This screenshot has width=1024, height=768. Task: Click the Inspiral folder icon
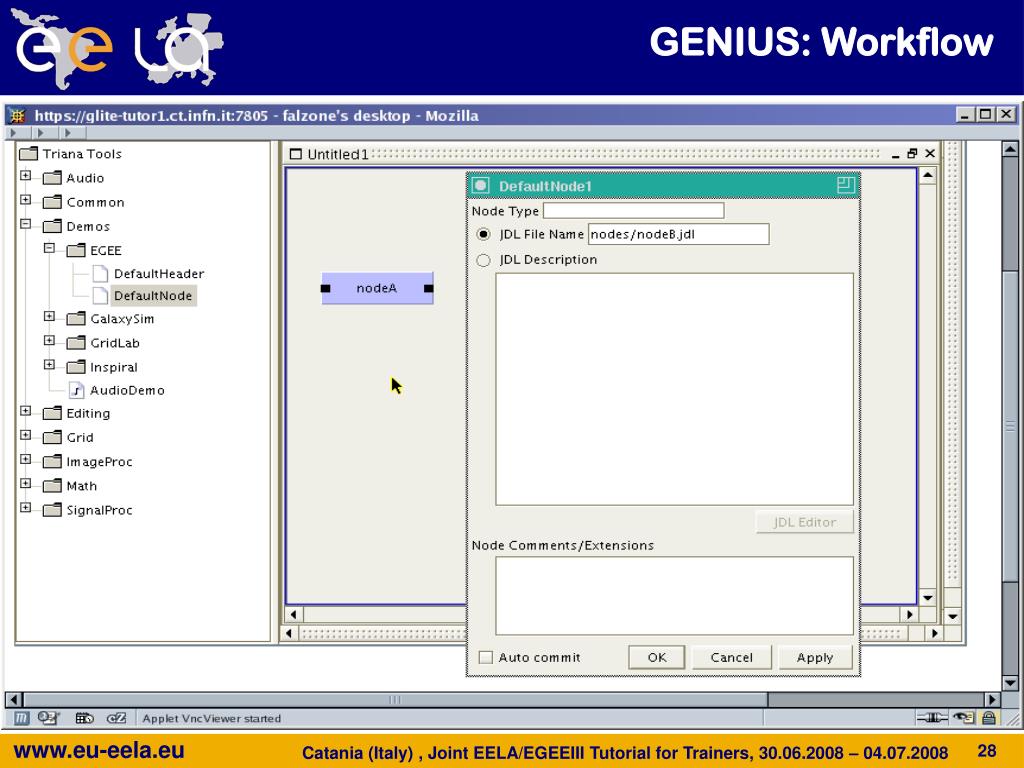coord(76,367)
